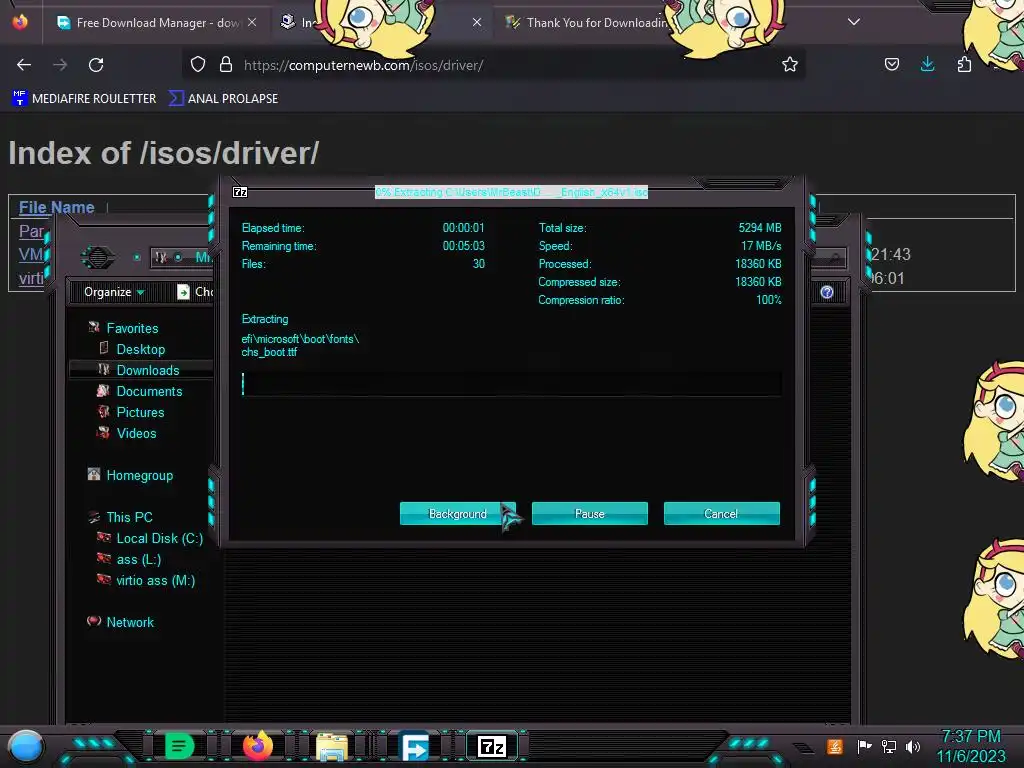Select Favorites in Explorer sidebar
This screenshot has width=1024, height=768.
(x=132, y=328)
